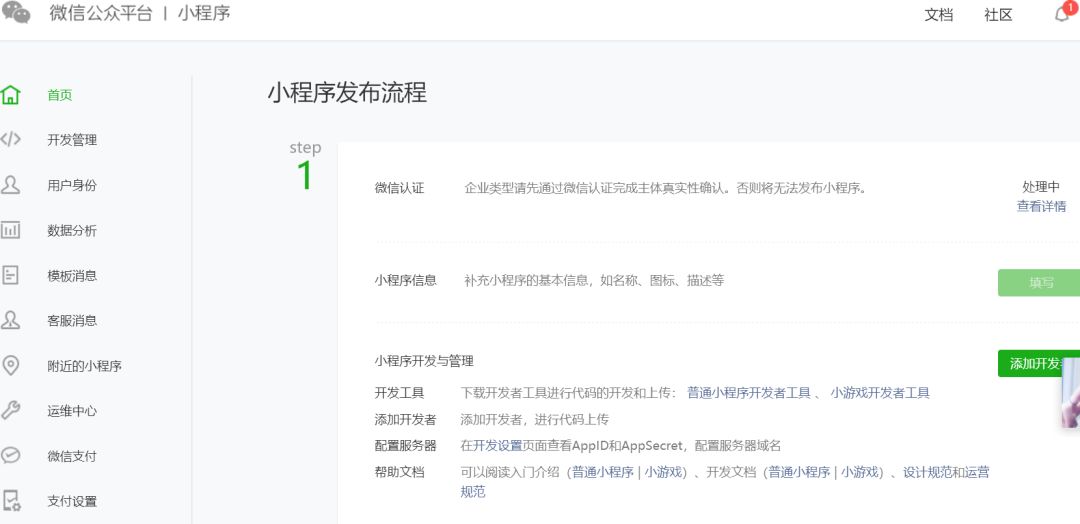Open 小游戏开发者工具 download link
Screen dimensions: 1080x524
click(880, 393)
